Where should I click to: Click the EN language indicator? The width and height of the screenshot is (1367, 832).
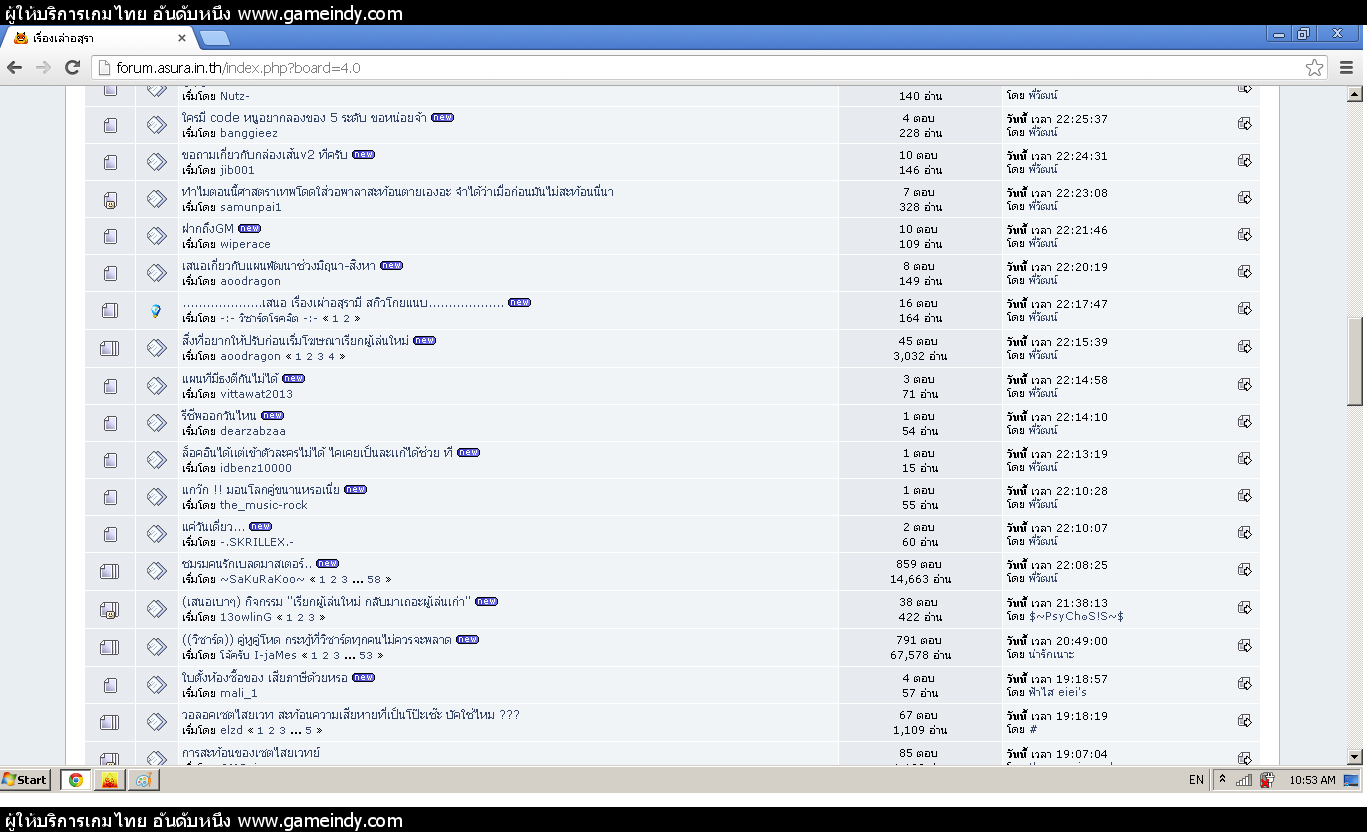click(1196, 780)
